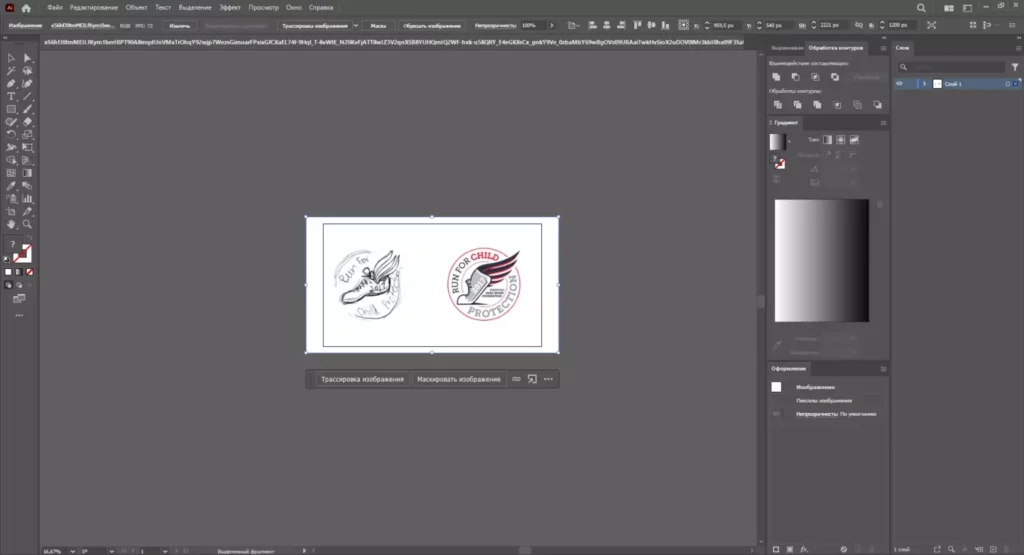Viewport: 1024px width, 555px height.
Task: Click Трассировка изображения in control bar
Action: coord(315,25)
